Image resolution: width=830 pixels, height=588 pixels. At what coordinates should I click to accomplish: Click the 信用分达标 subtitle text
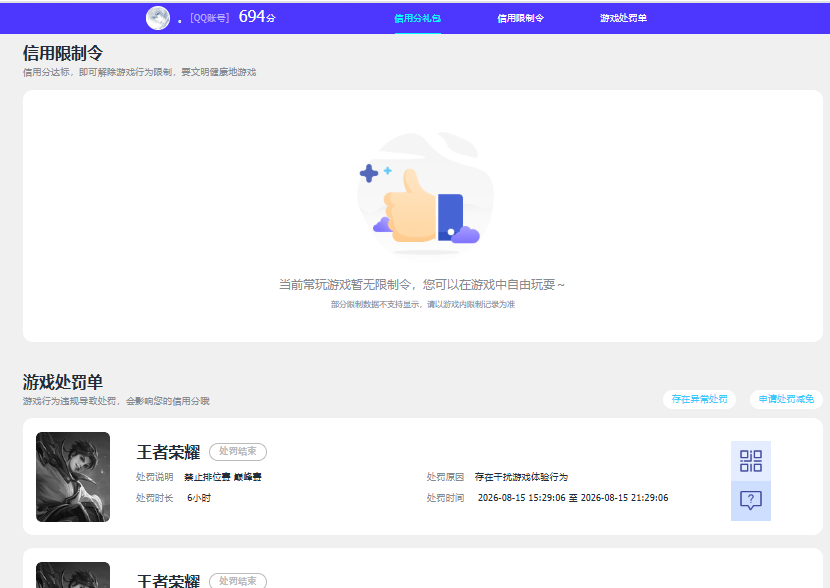point(139,72)
